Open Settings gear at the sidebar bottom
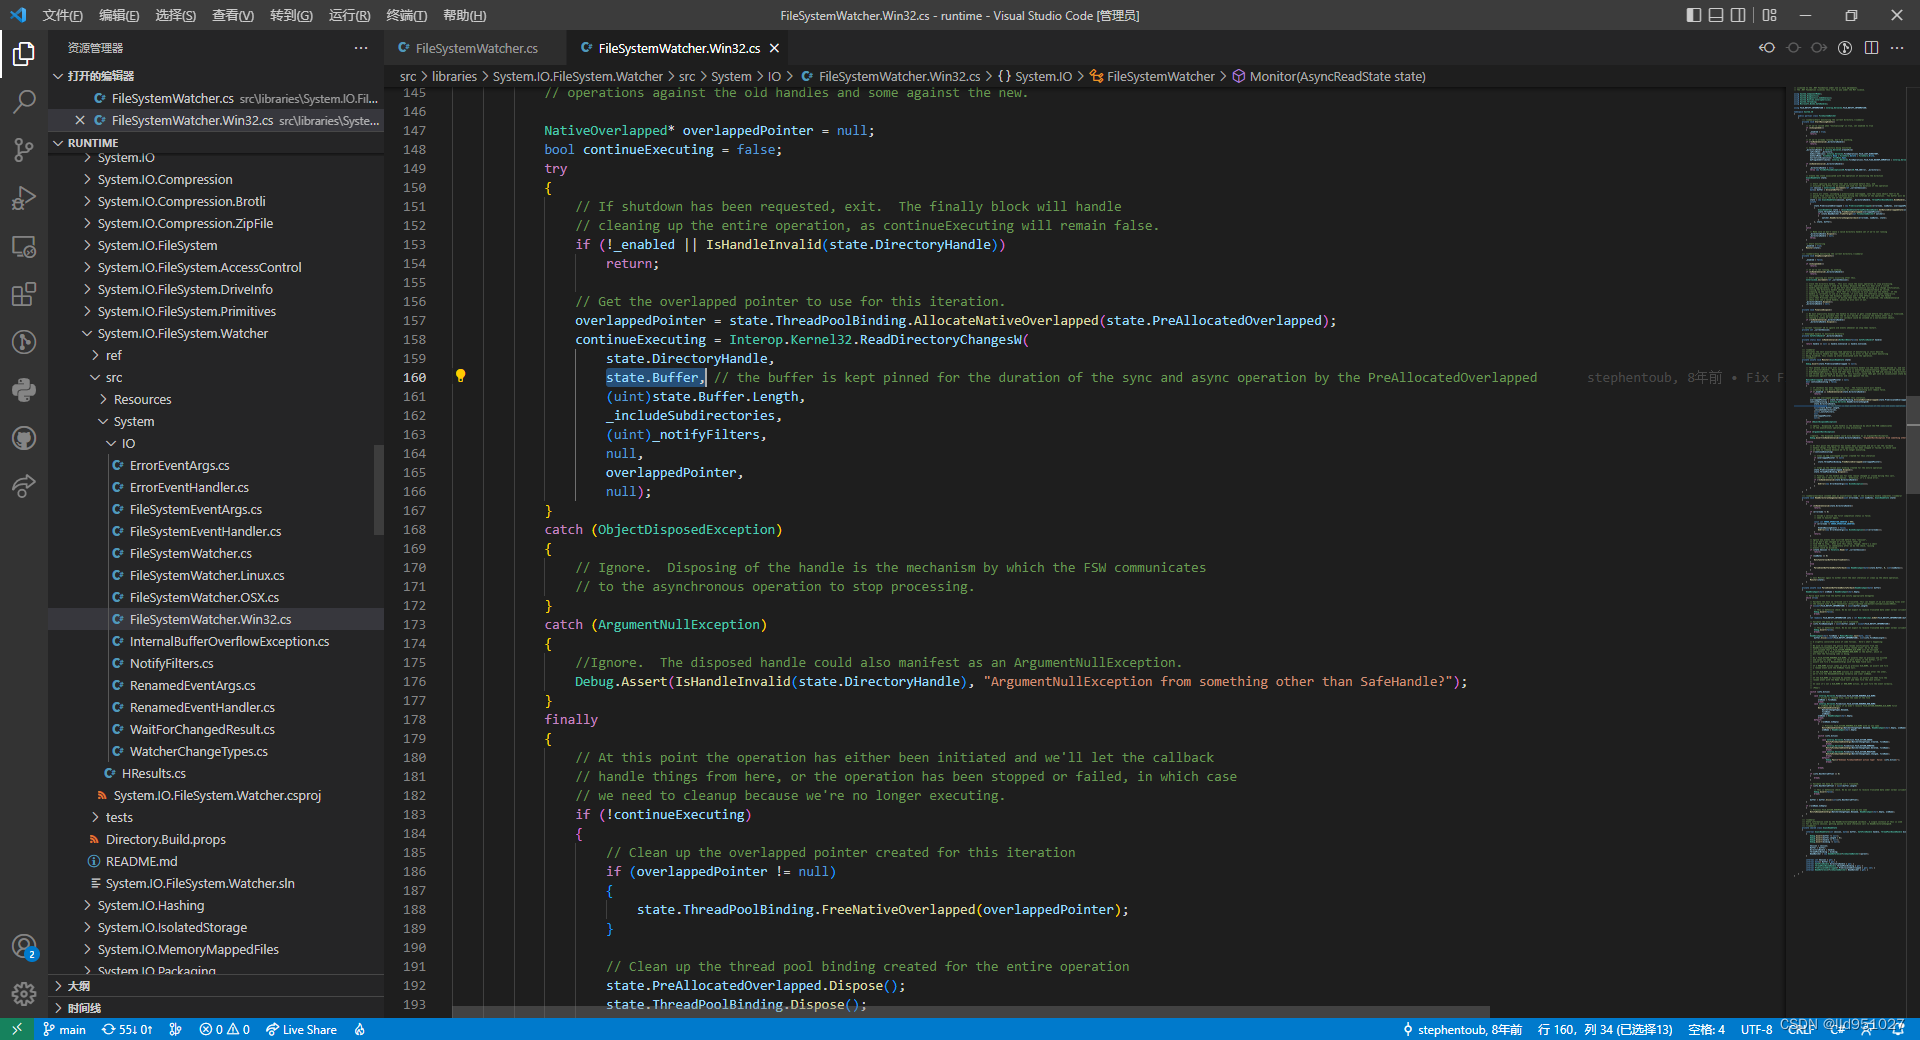 (x=24, y=994)
